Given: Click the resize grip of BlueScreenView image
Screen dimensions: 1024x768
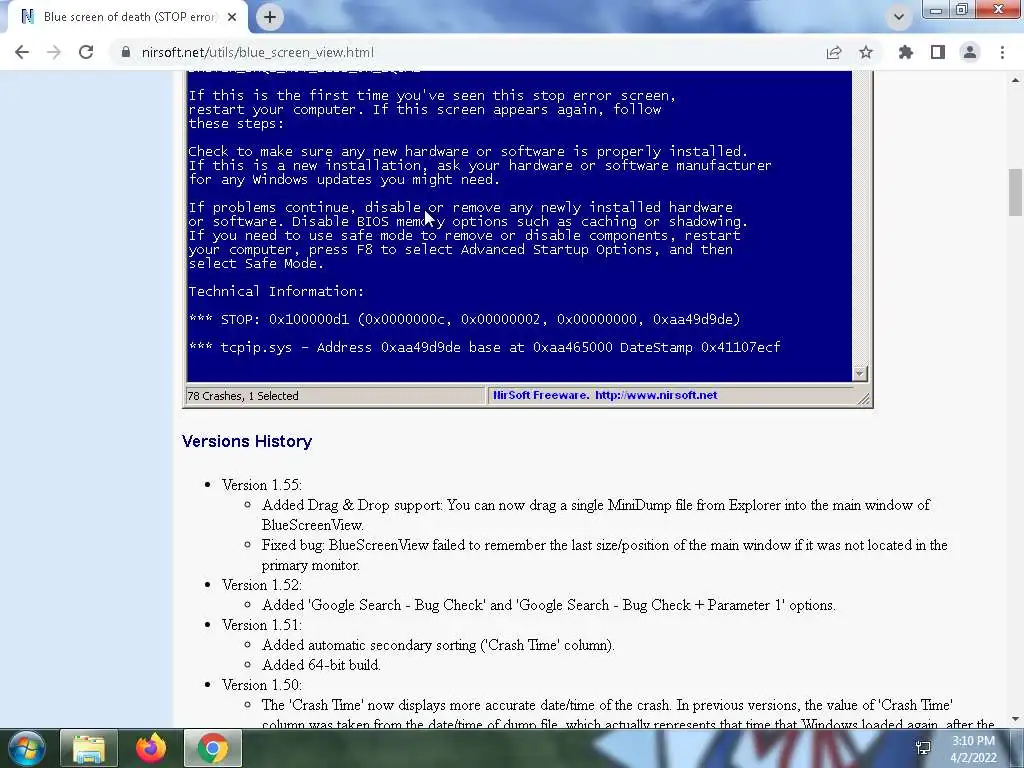Looking at the screenshot, I should (x=863, y=398).
